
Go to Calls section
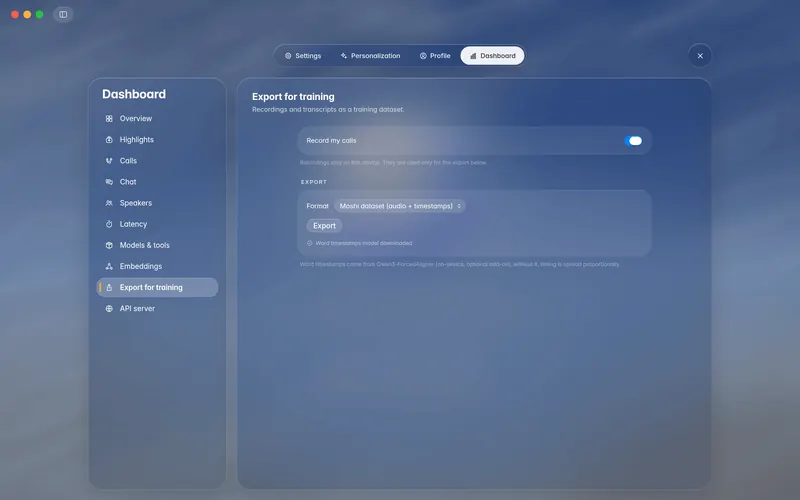point(157,161)
